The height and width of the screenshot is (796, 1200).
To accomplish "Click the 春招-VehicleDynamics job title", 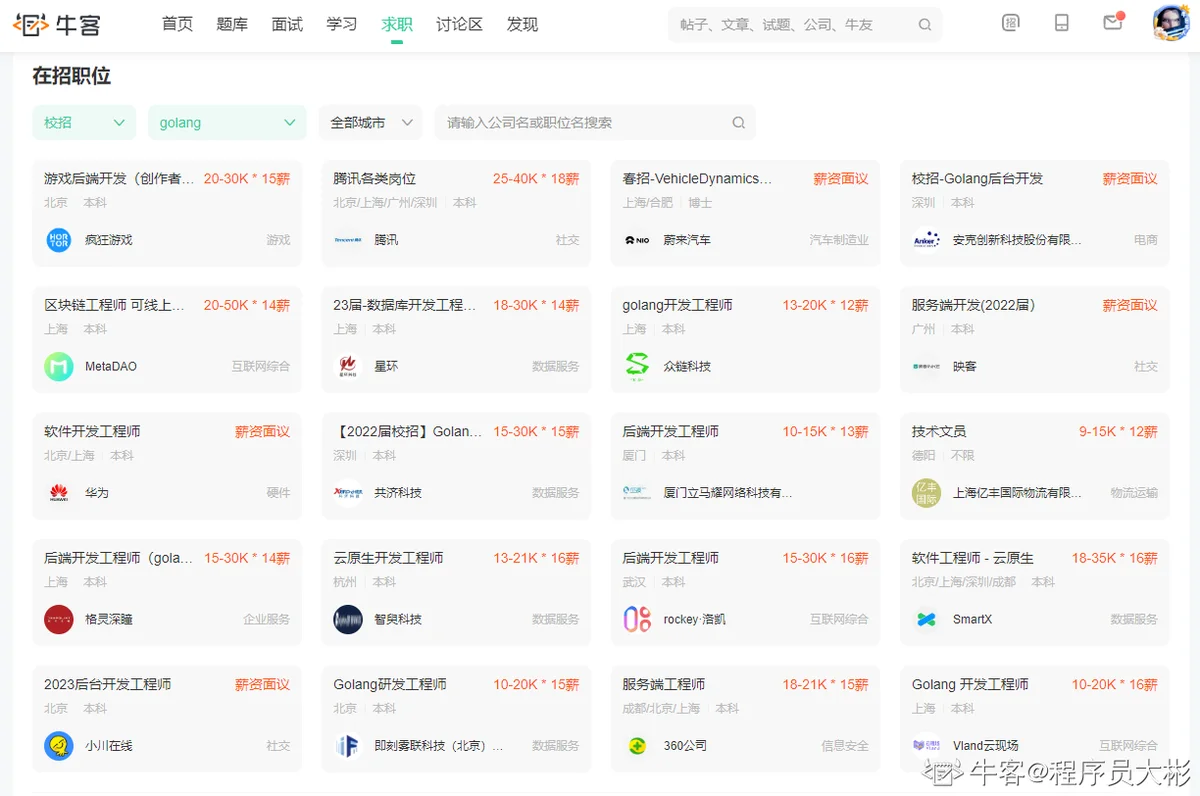I will 698,179.
